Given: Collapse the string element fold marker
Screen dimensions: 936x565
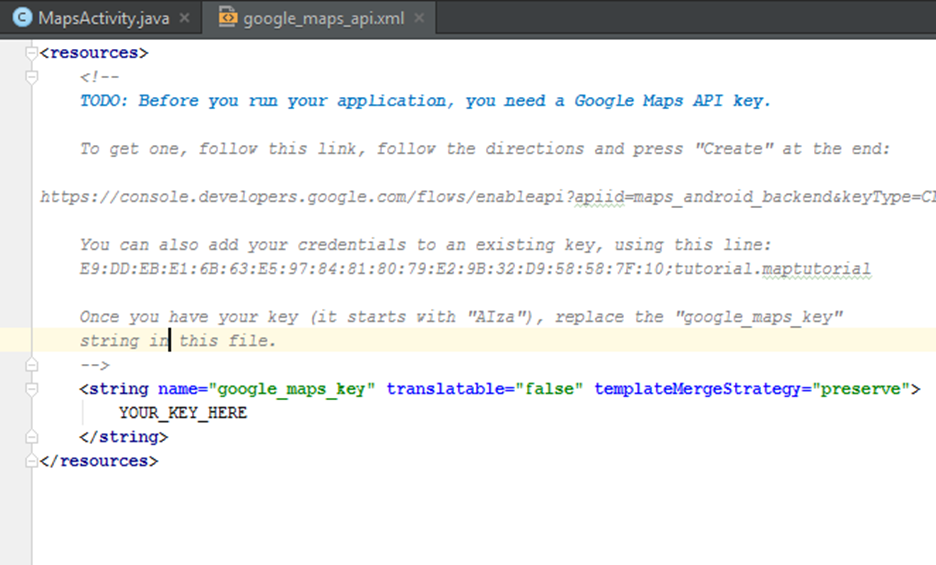Looking at the screenshot, I should [x=31, y=389].
